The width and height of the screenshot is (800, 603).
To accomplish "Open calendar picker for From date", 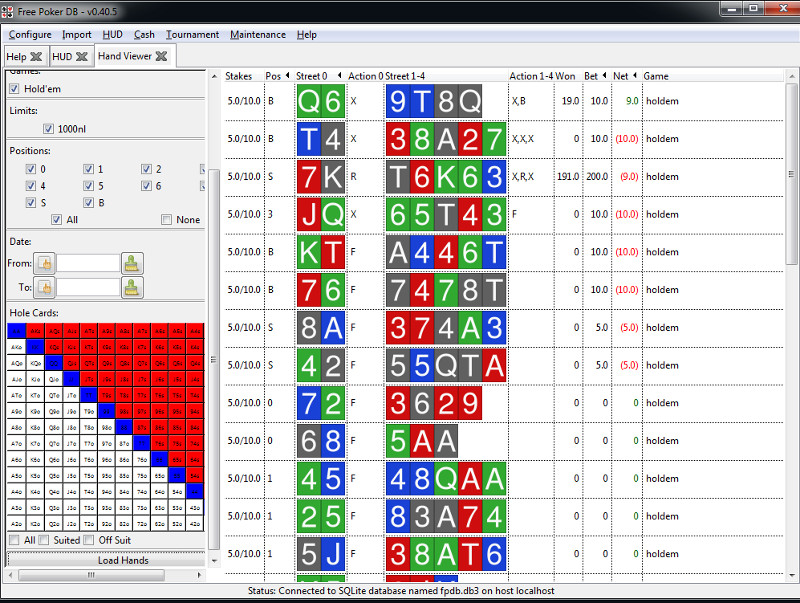I will click(x=44, y=263).
